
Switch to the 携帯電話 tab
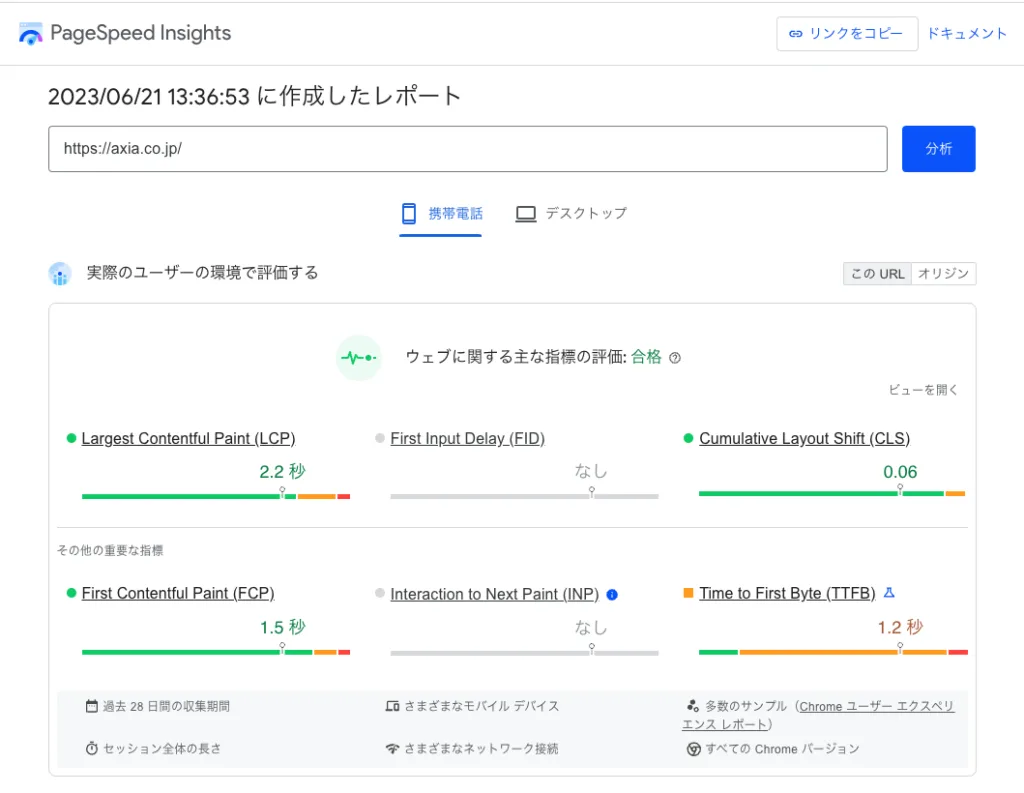[441, 214]
